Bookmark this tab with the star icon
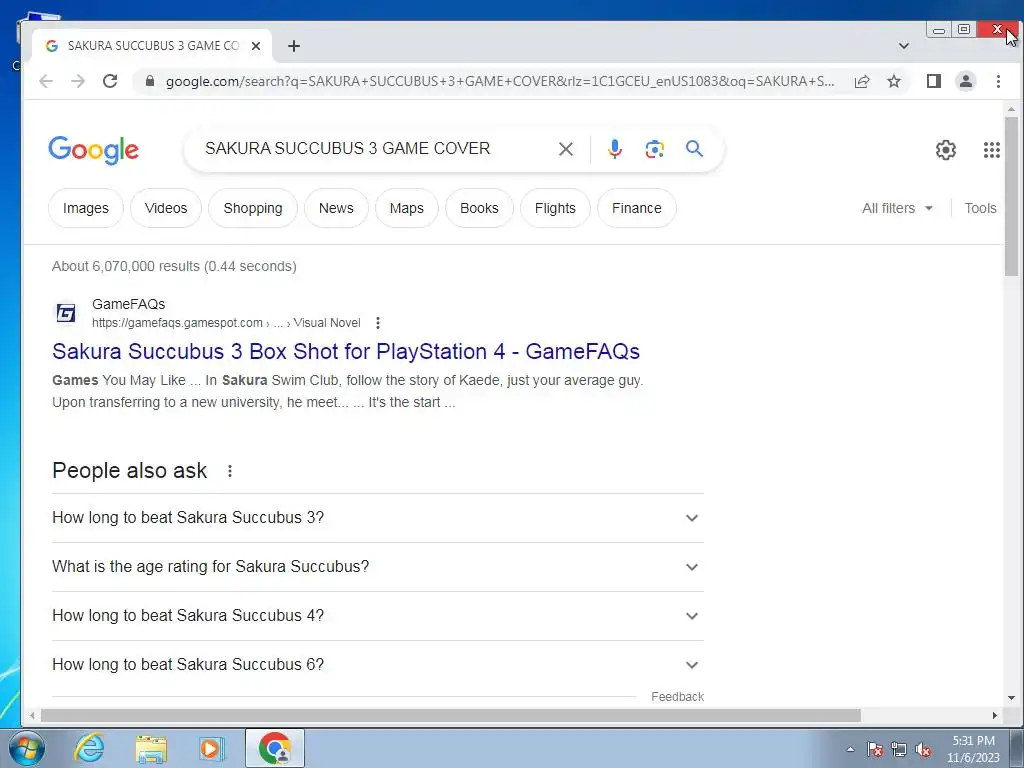The image size is (1024, 768). click(894, 81)
